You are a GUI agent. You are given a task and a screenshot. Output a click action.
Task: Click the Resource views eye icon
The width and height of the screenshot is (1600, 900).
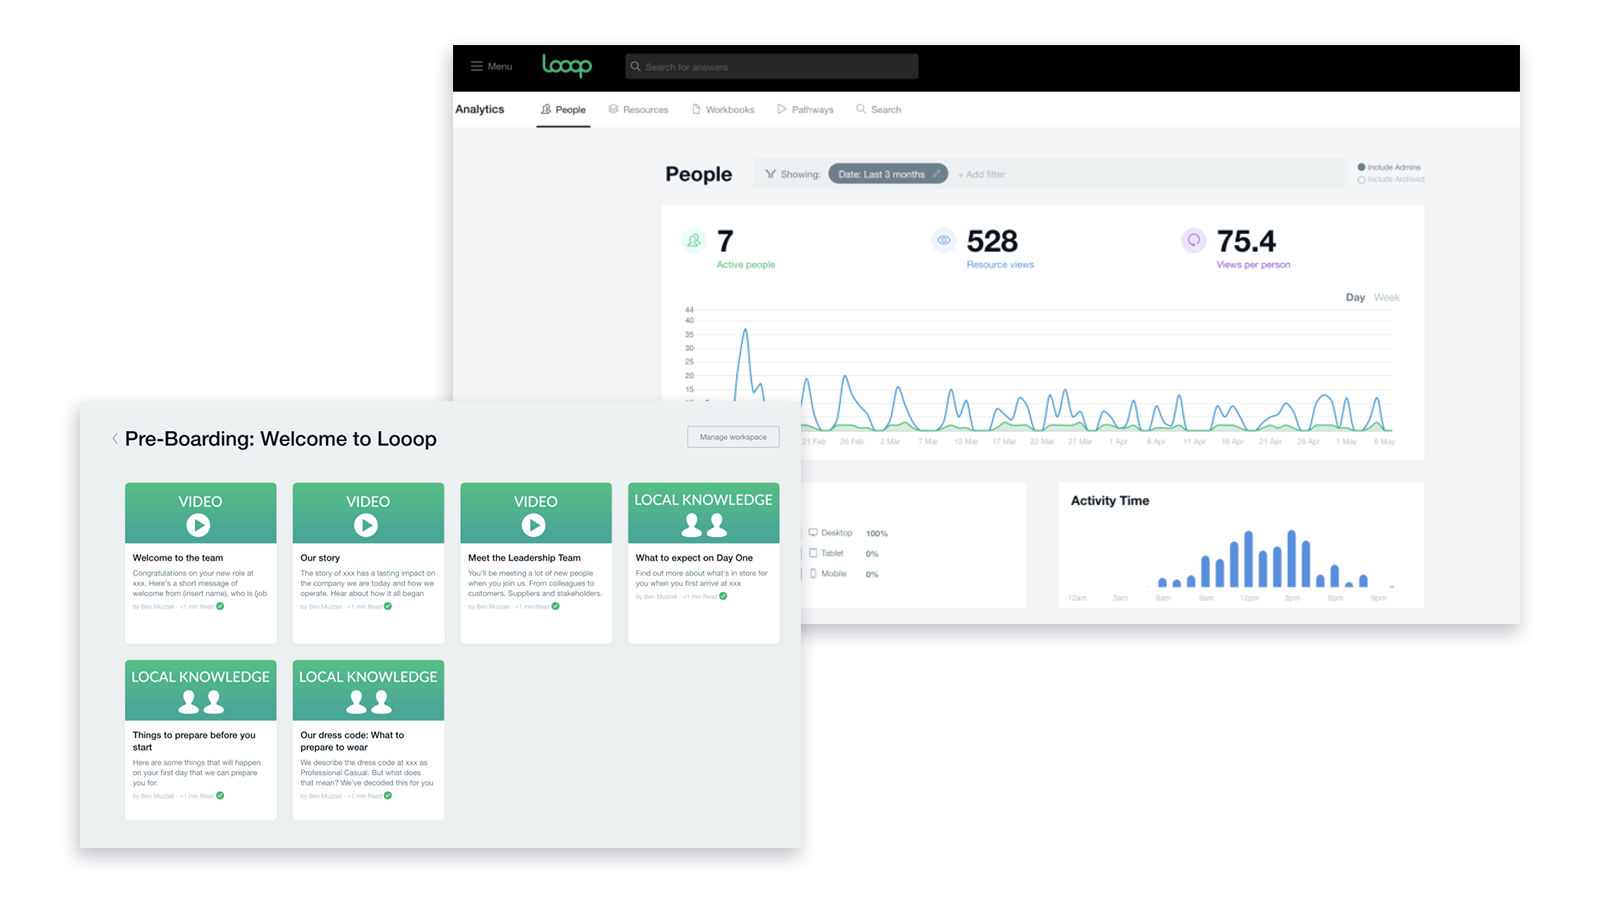[943, 241]
